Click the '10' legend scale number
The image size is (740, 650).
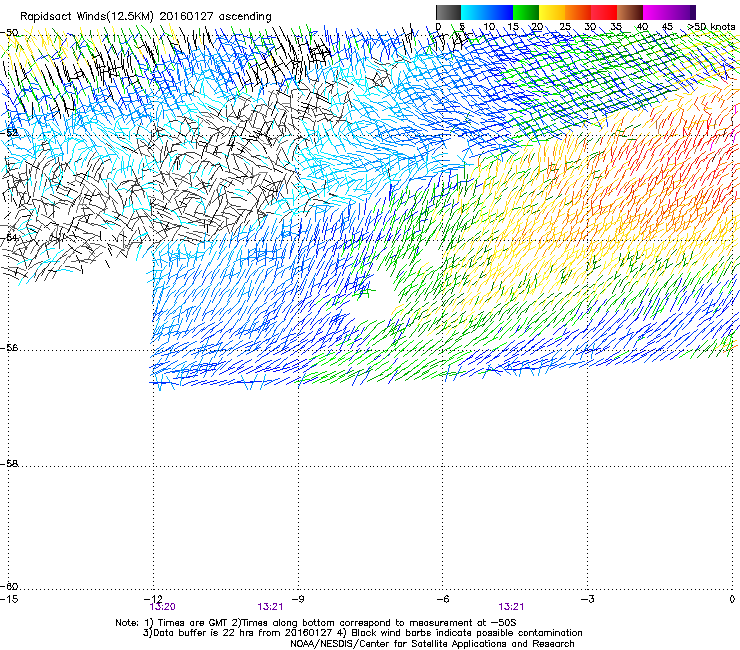tap(489, 27)
